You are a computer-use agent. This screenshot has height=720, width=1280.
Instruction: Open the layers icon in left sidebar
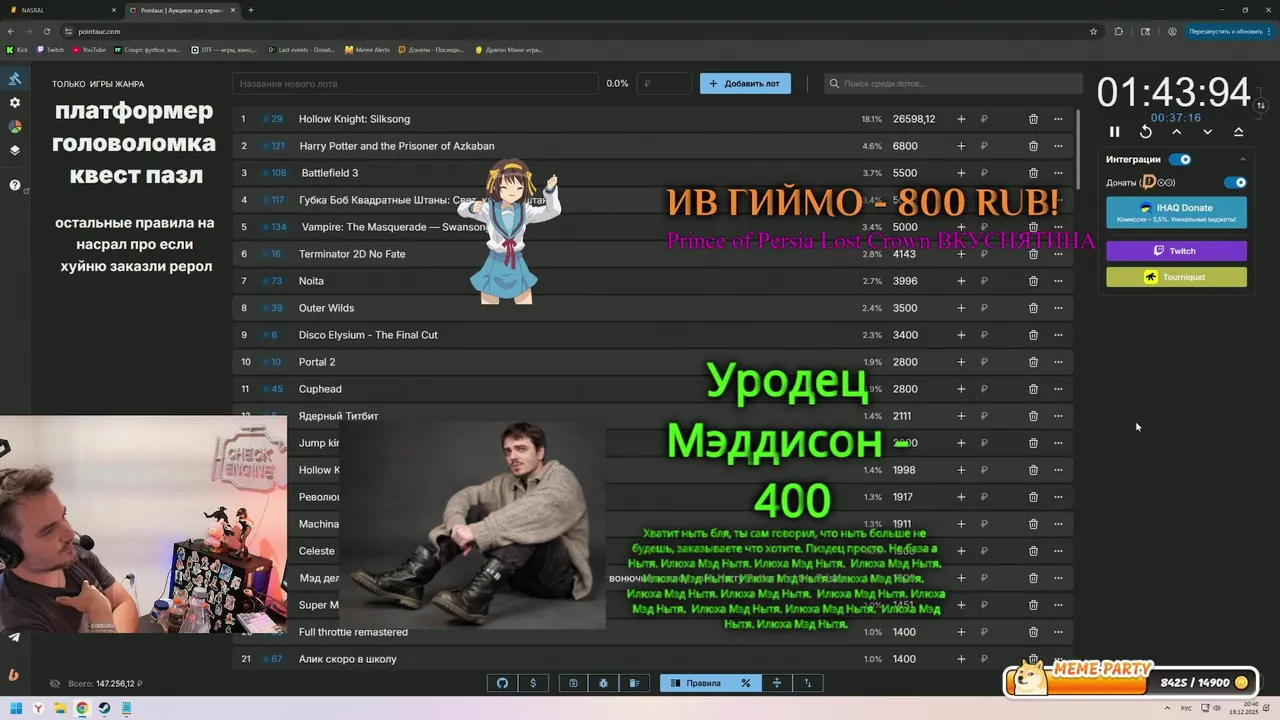pos(15,151)
